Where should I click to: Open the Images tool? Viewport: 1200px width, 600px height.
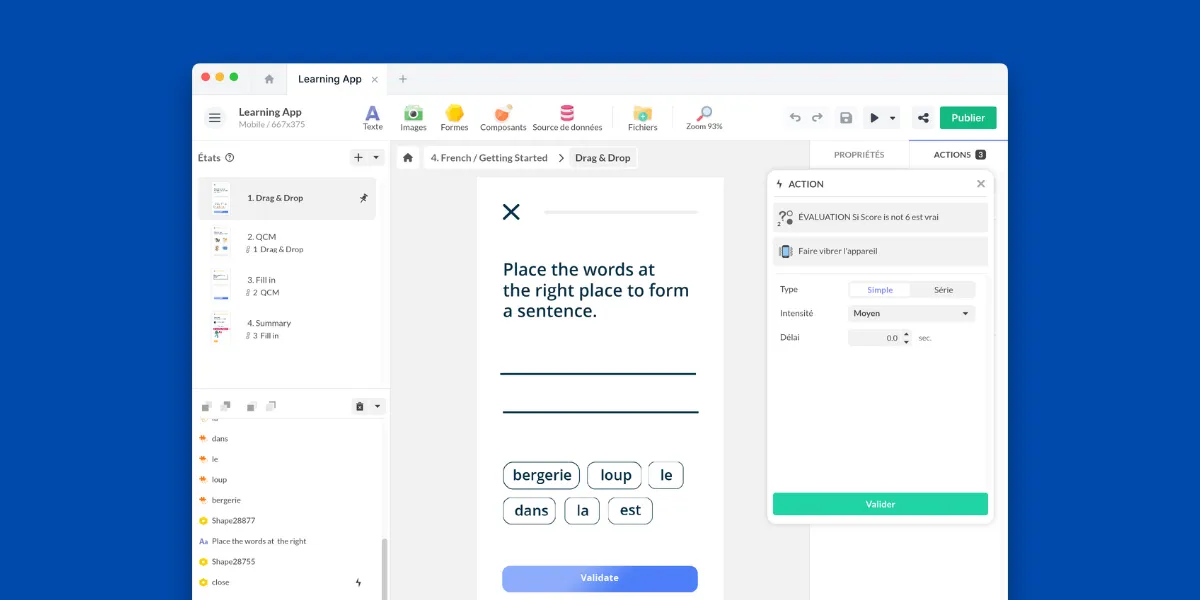[x=413, y=116]
